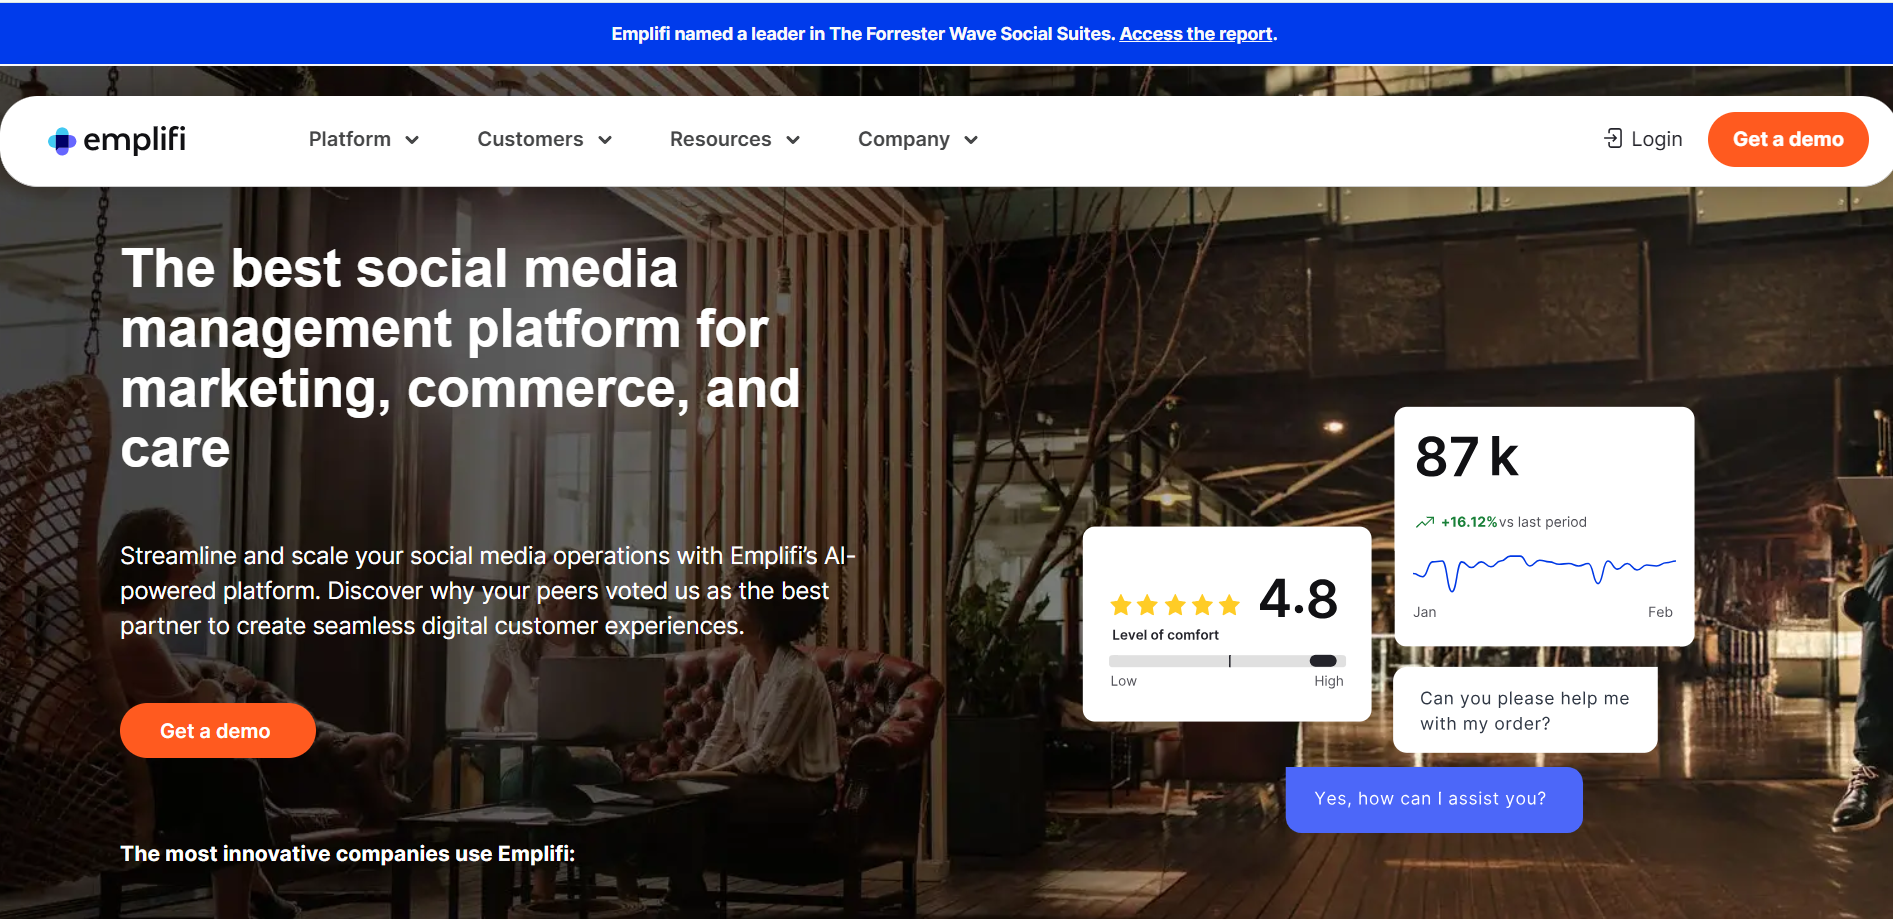This screenshot has width=1893, height=919.
Task: Open the Resources menu
Action: point(735,139)
